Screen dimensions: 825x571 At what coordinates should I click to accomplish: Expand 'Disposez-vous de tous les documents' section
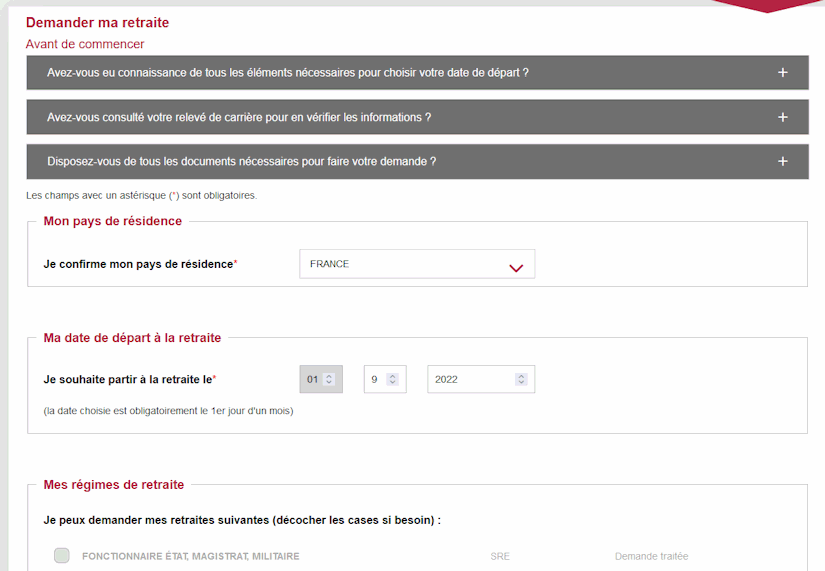(241, 161)
